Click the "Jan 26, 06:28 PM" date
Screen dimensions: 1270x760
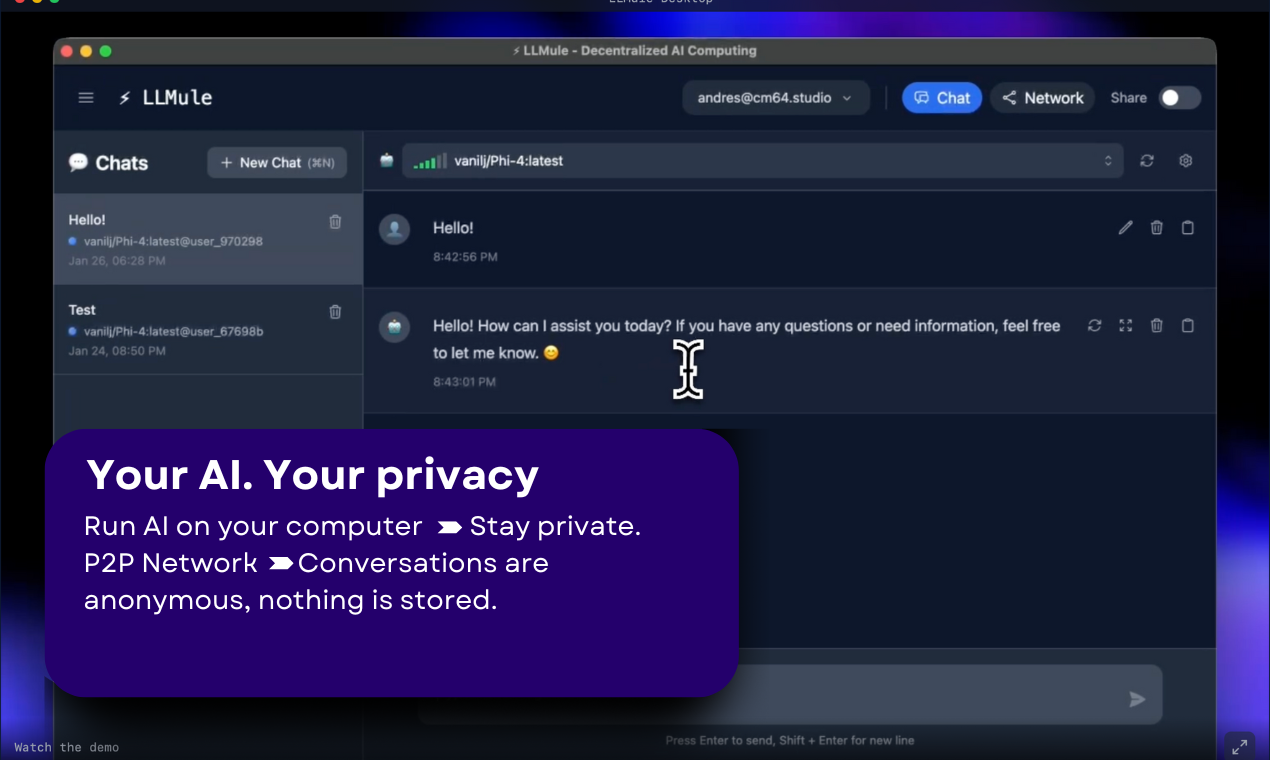pyautogui.click(x=117, y=261)
